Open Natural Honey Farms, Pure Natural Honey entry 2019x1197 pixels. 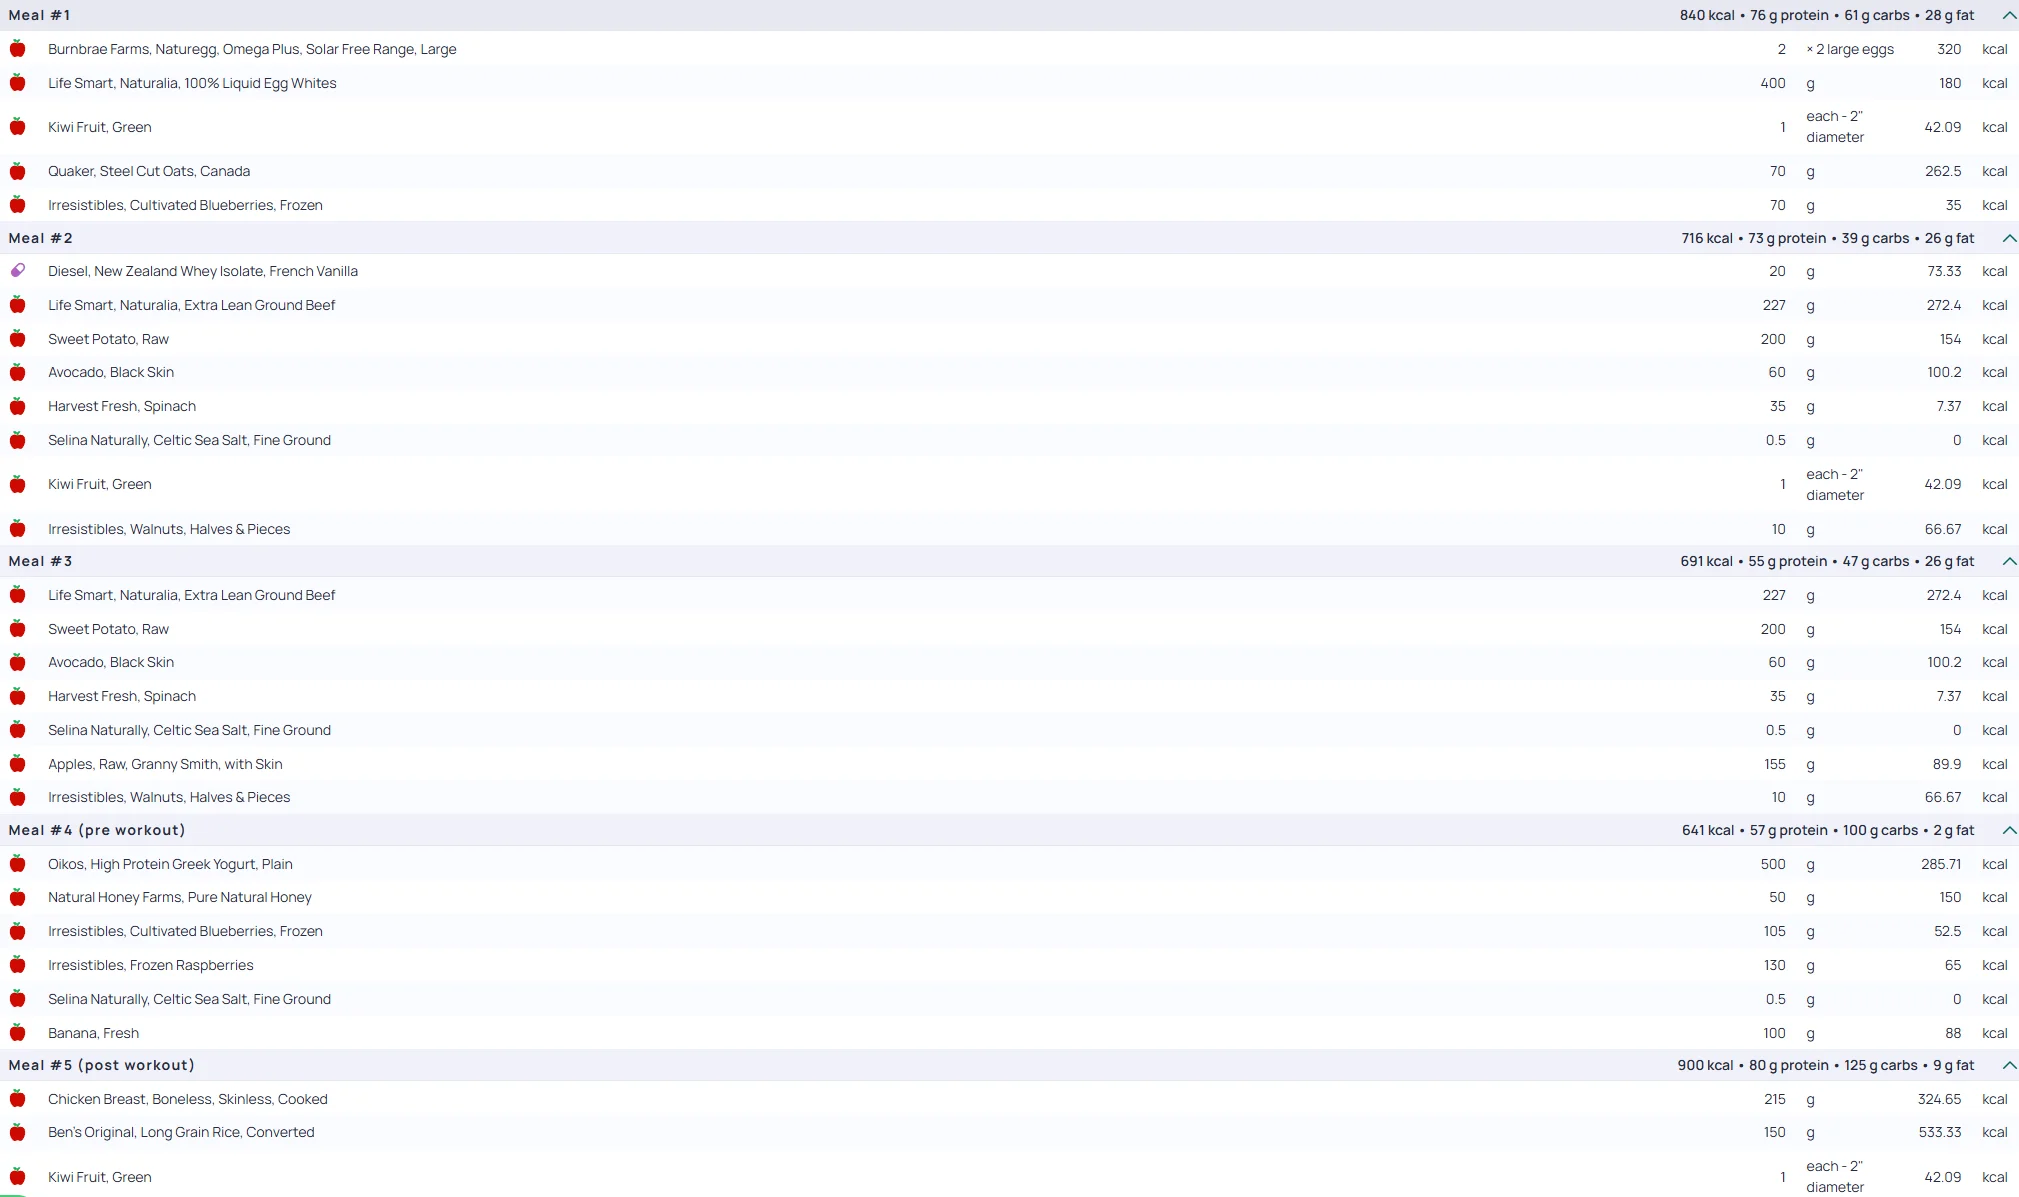pyautogui.click(x=180, y=897)
